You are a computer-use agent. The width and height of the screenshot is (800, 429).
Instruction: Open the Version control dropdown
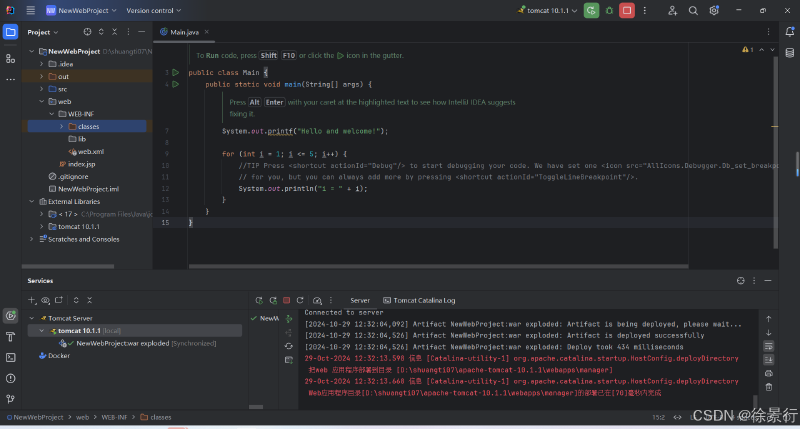click(154, 10)
